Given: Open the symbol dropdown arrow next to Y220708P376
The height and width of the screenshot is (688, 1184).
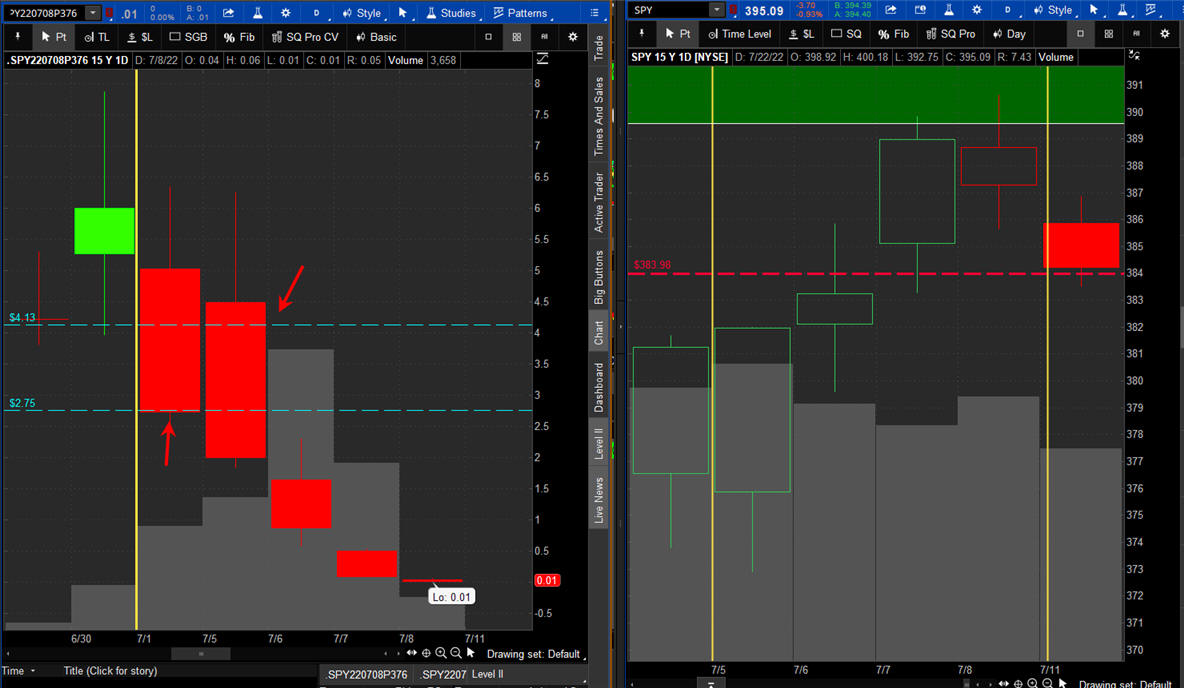Looking at the screenshot, I should (93, 13).
